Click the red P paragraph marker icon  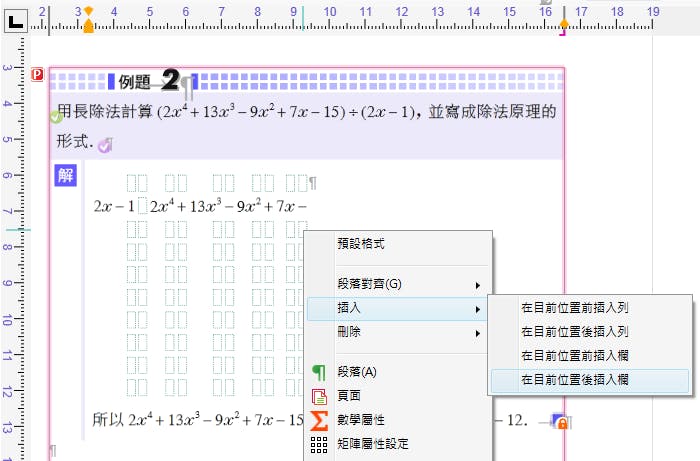(x=38, y=74)
